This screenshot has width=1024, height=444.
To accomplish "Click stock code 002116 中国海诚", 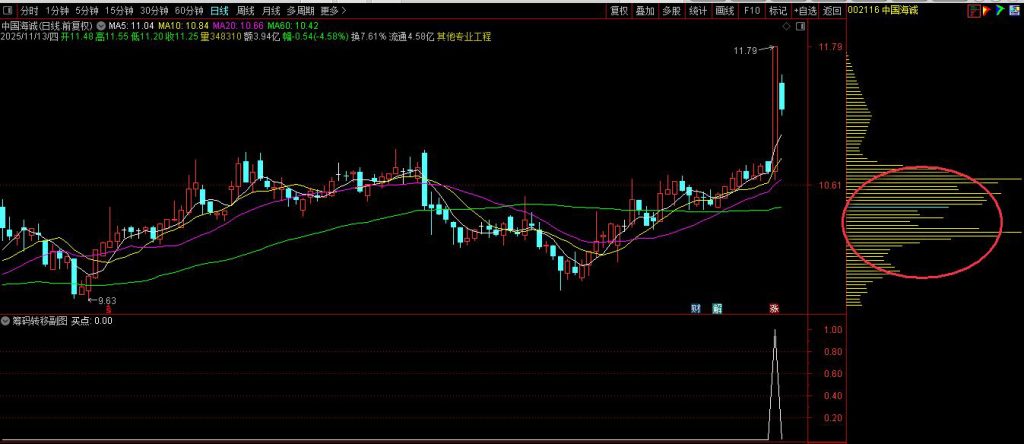I will (882, 10).
